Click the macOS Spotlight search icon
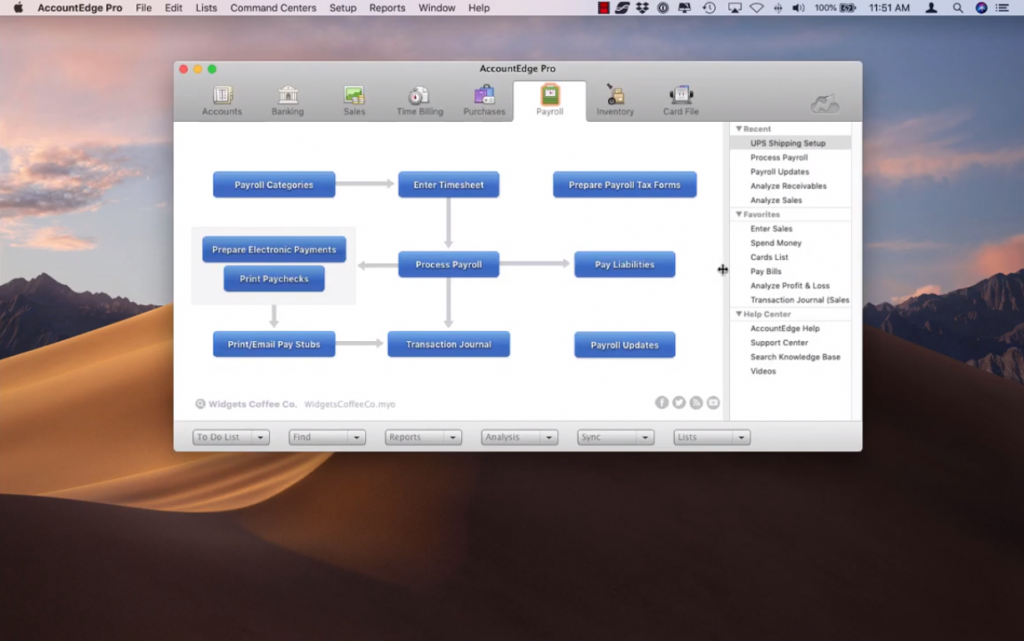The image size is (1024, 641). (x=957, y=8)
